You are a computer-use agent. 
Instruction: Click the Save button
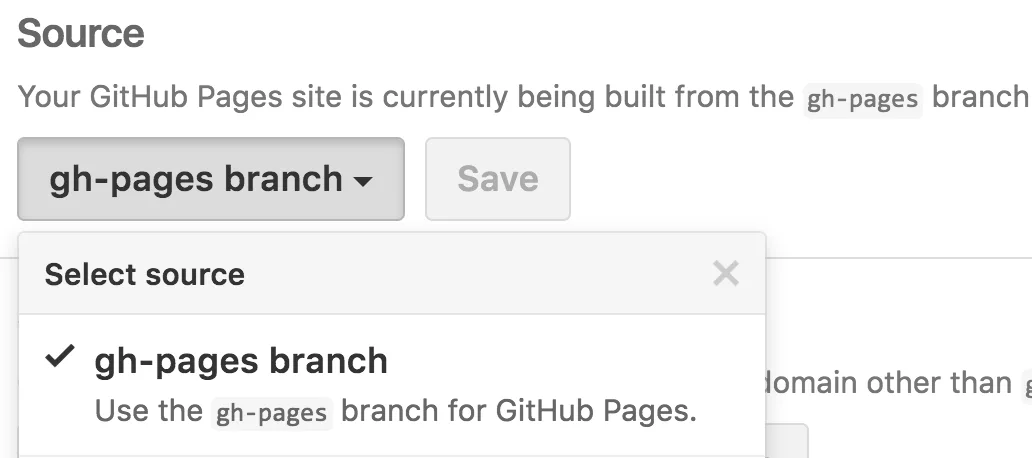coord(498,179)
